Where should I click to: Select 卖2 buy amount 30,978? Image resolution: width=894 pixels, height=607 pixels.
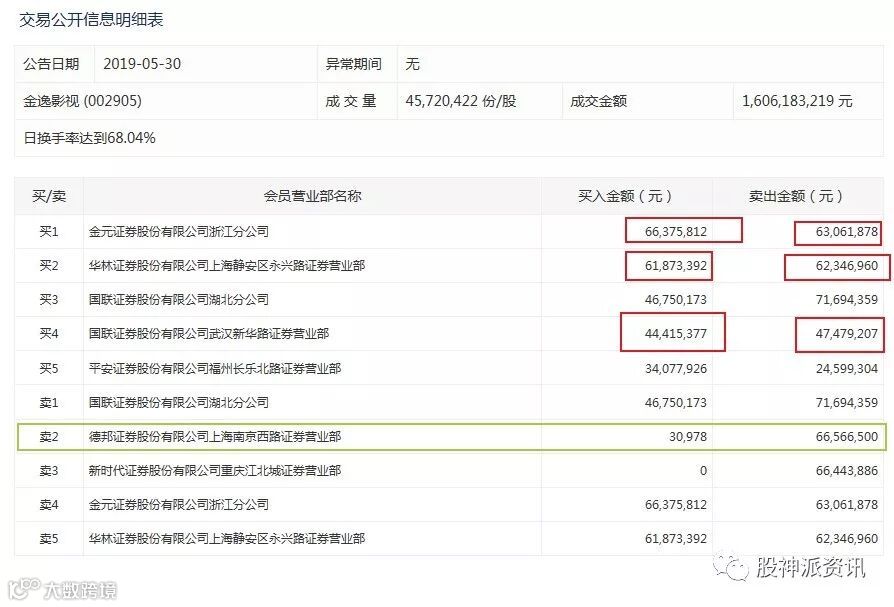click(688, 437)
